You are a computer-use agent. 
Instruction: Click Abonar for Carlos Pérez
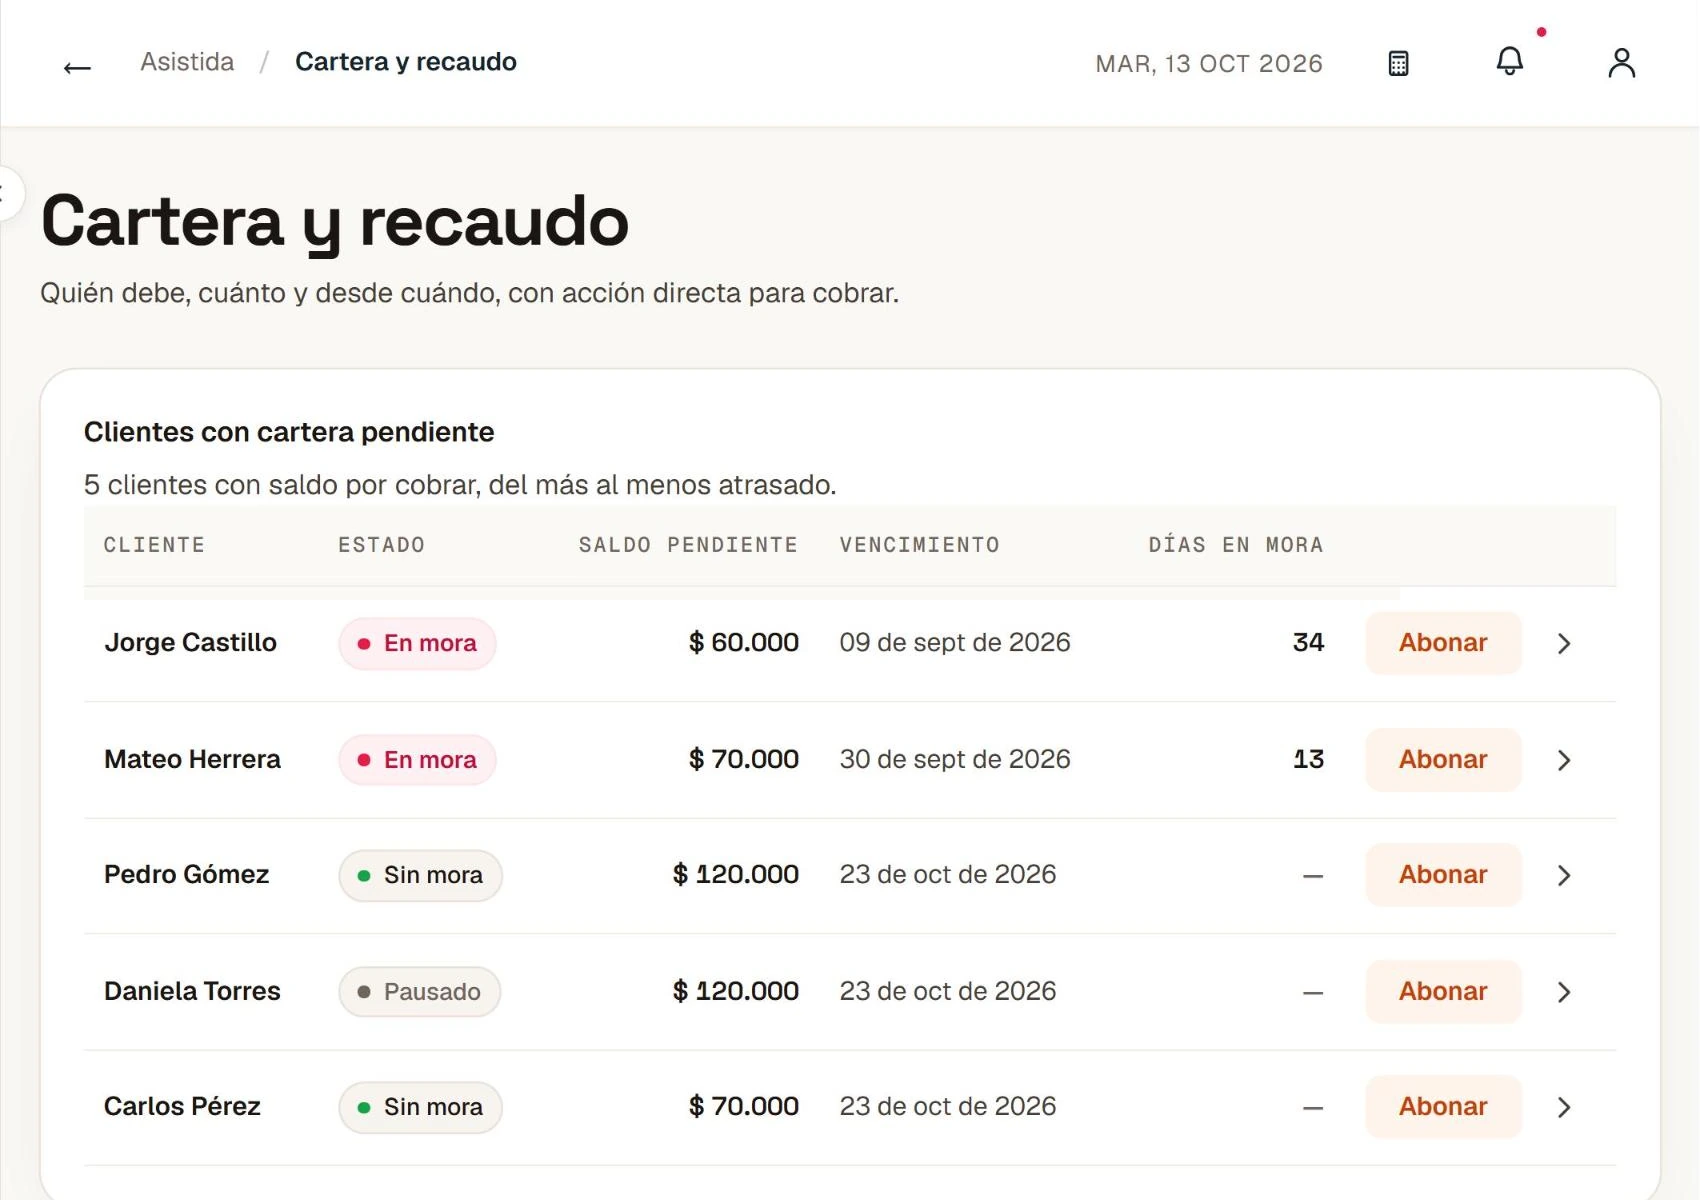click(x=1443, y=1107)
